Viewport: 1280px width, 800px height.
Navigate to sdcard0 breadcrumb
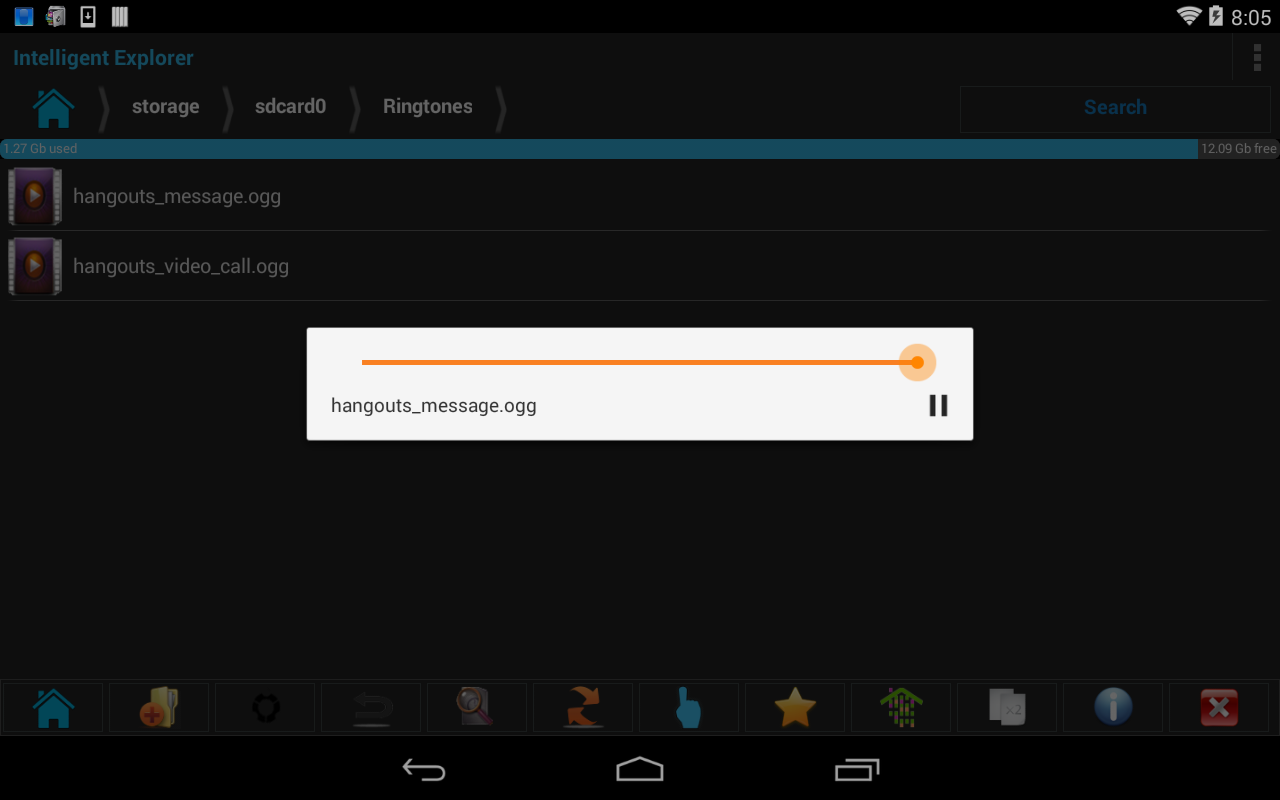(290, 107)
